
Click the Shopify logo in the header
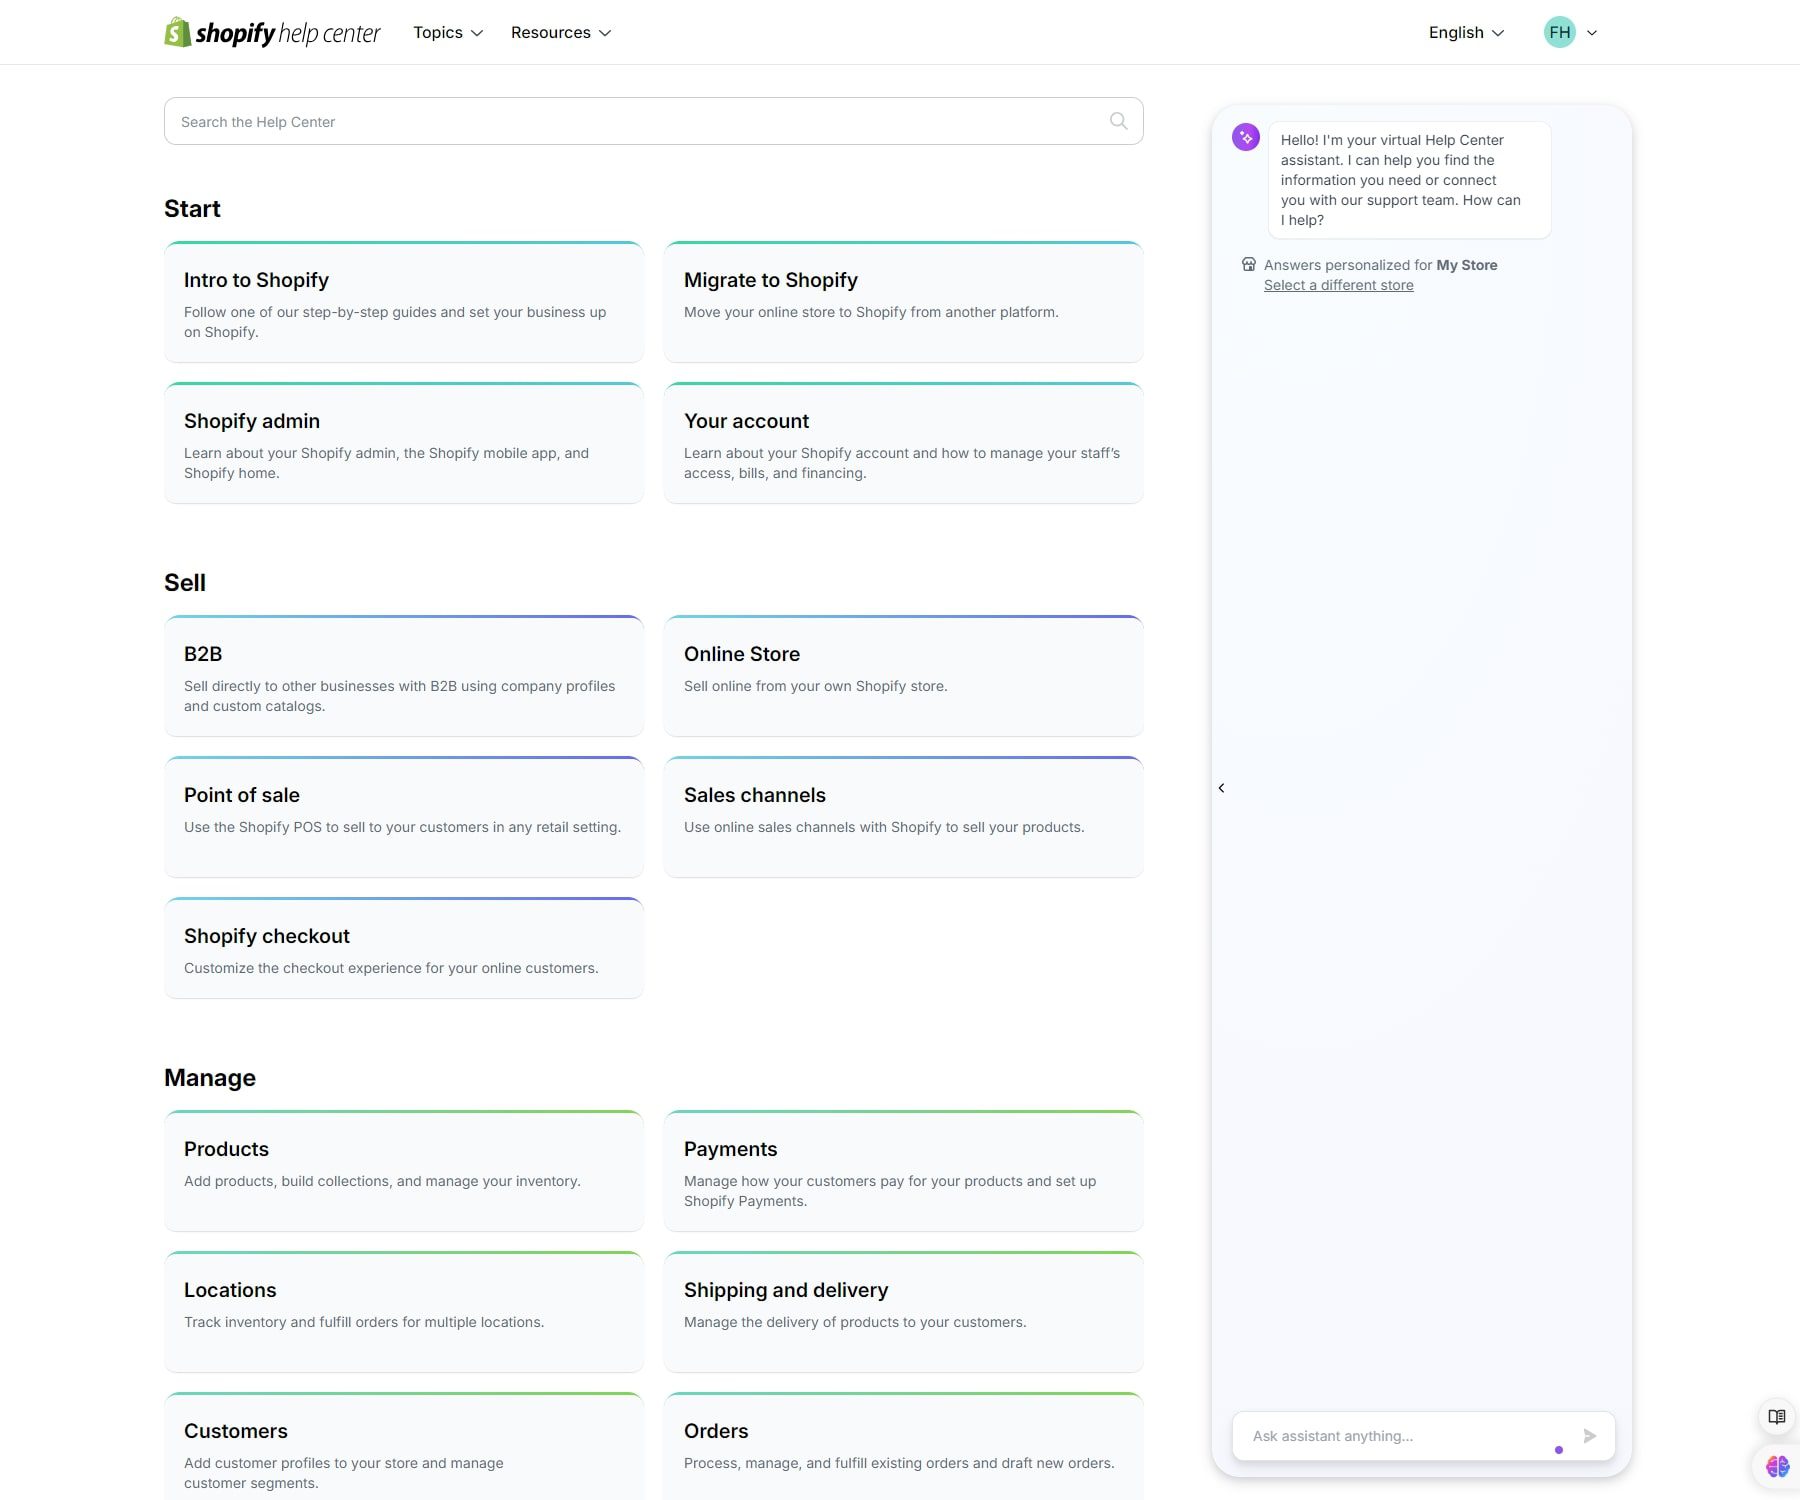tap(177, 31)
